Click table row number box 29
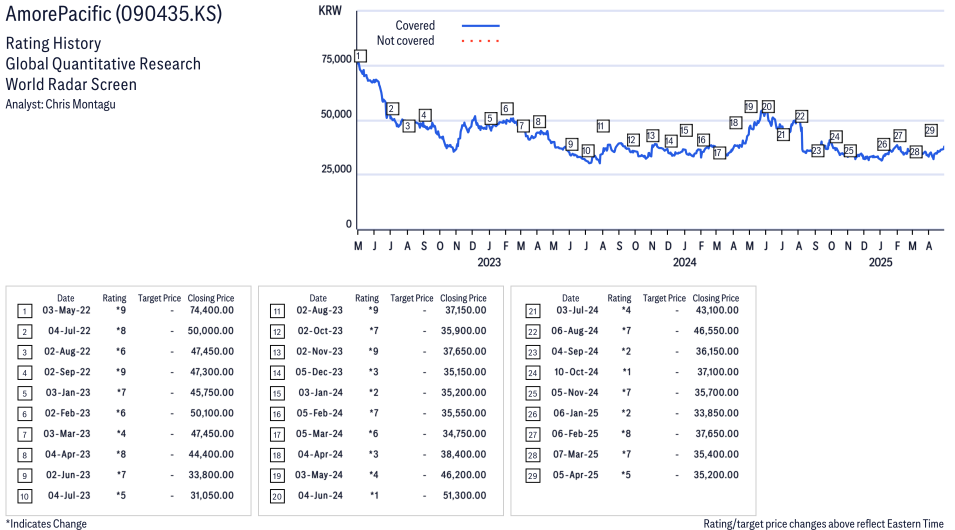The image size is (955, 530). [x=533, y=476]
